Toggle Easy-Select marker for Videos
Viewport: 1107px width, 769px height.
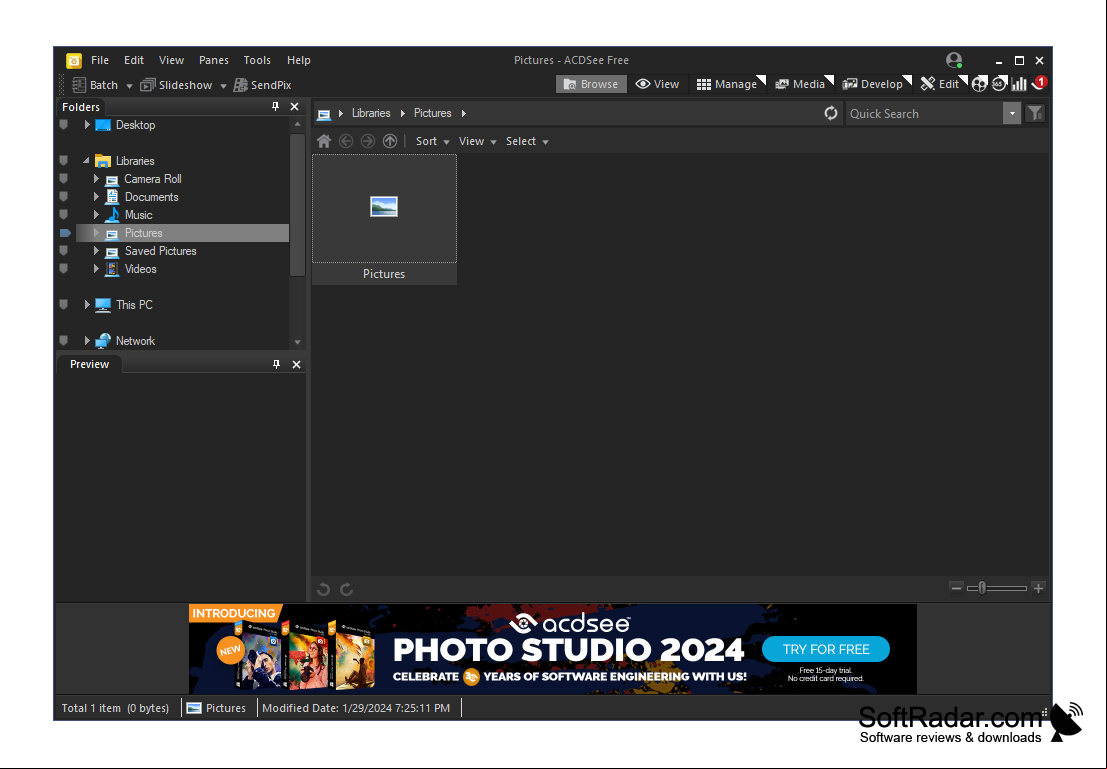(64, 268)
